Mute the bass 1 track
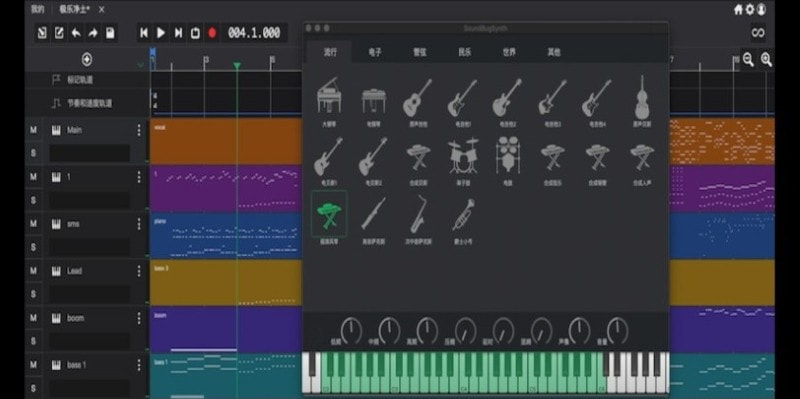The width and height of the screenshot is (800, 399). tap(33, 365)
